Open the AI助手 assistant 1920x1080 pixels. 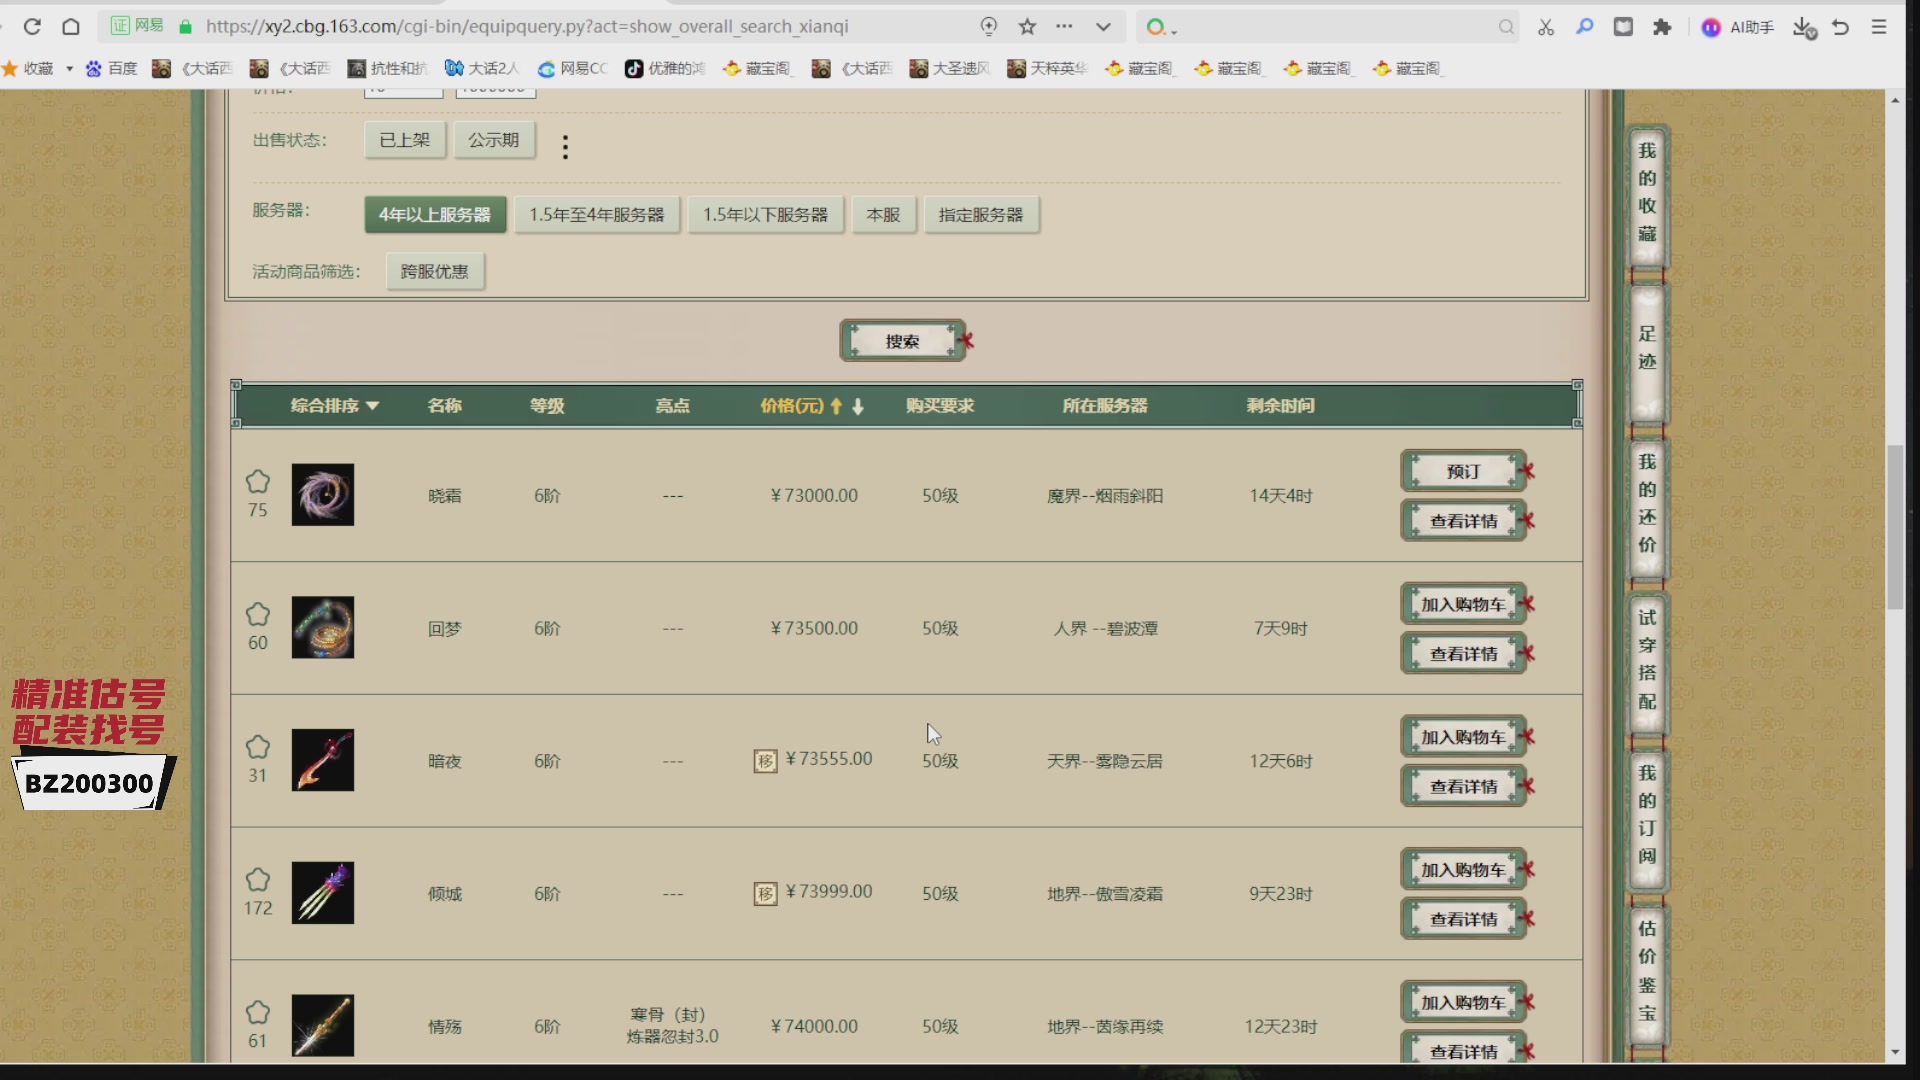tap(1738, 27)
